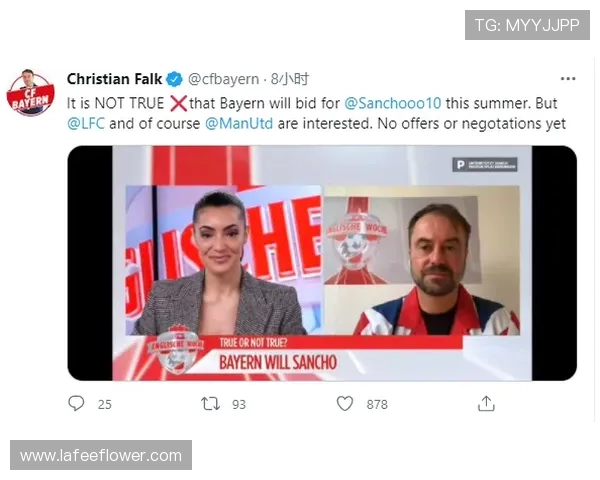Open the CF Bayern profile avatar
This screenshot has height=480, width=600.
click(x=31, y=92)
